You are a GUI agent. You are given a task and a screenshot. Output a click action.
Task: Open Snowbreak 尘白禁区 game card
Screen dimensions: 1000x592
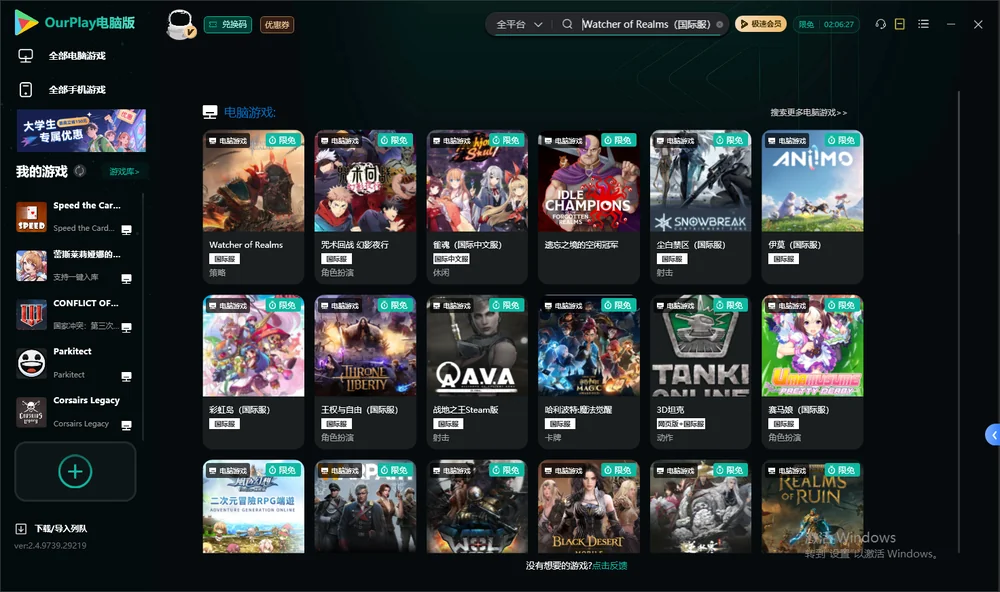[x=700, y=207]
